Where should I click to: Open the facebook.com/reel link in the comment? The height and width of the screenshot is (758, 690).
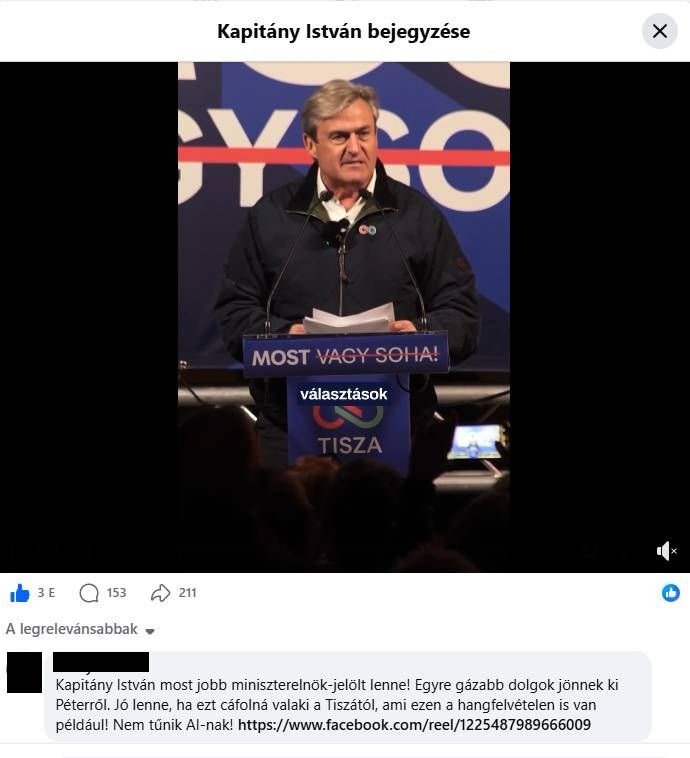pos(414,725)
